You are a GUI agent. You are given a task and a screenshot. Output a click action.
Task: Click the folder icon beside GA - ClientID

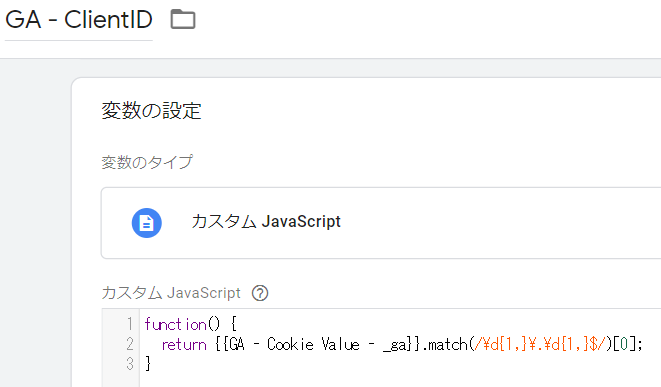click(x=183, y=19)
